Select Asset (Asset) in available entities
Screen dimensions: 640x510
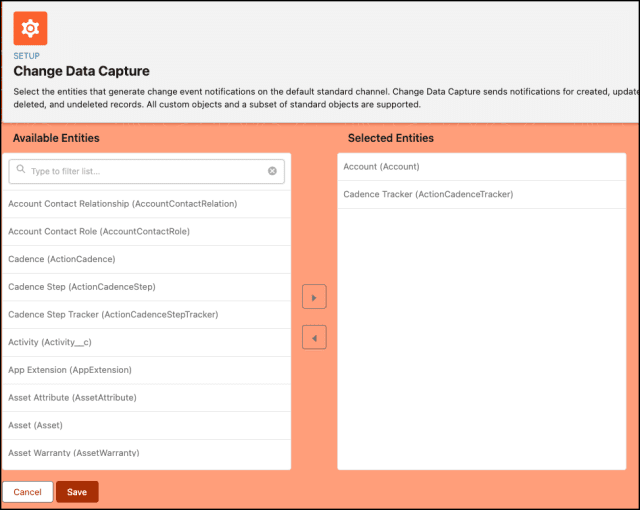pyautogui.click(x=35, y=425)
